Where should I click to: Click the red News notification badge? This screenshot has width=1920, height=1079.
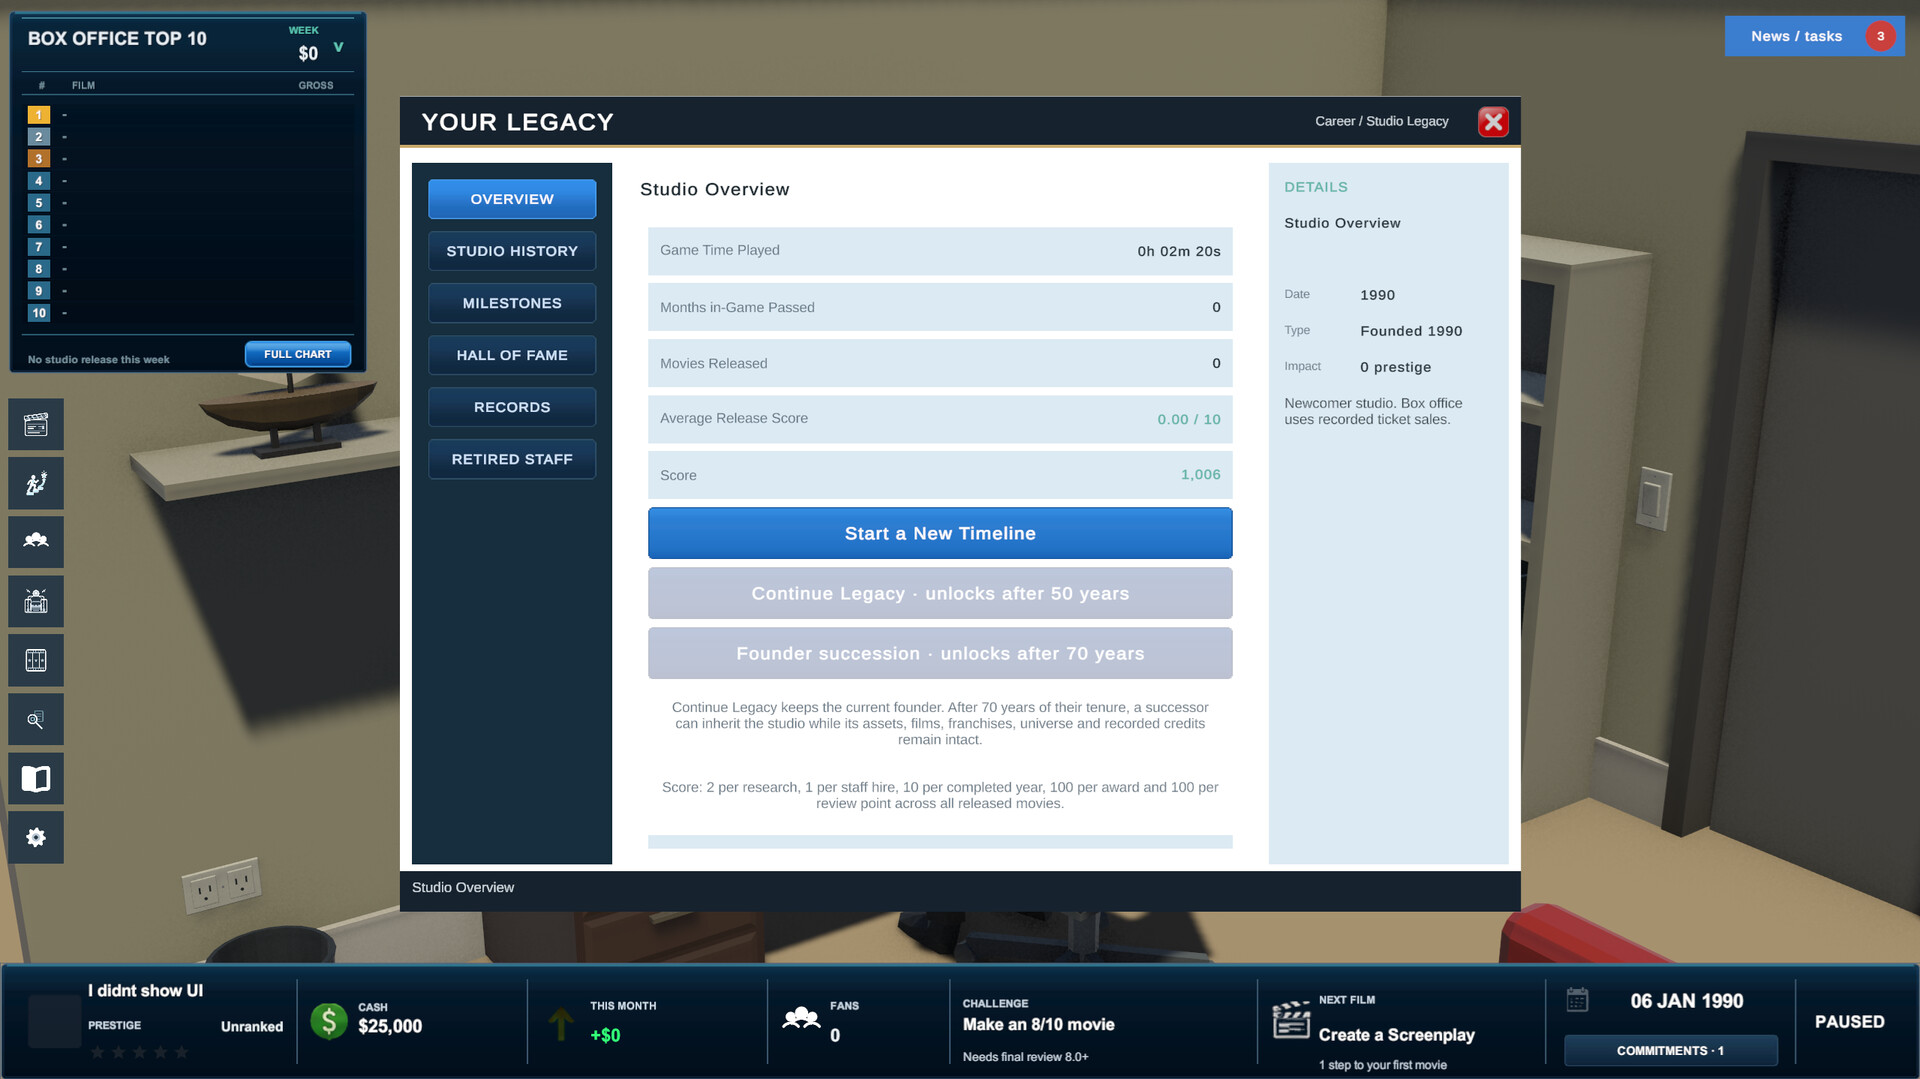(1880, 36)
